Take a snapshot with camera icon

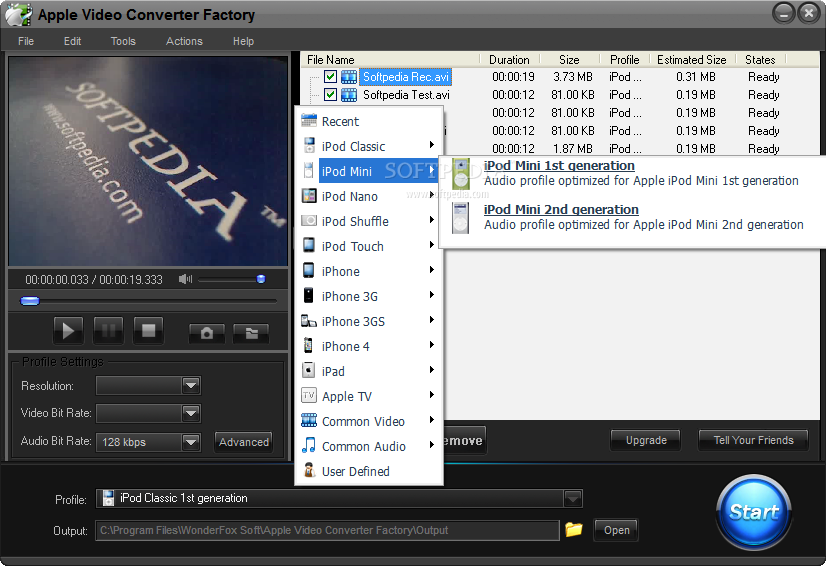207,333
